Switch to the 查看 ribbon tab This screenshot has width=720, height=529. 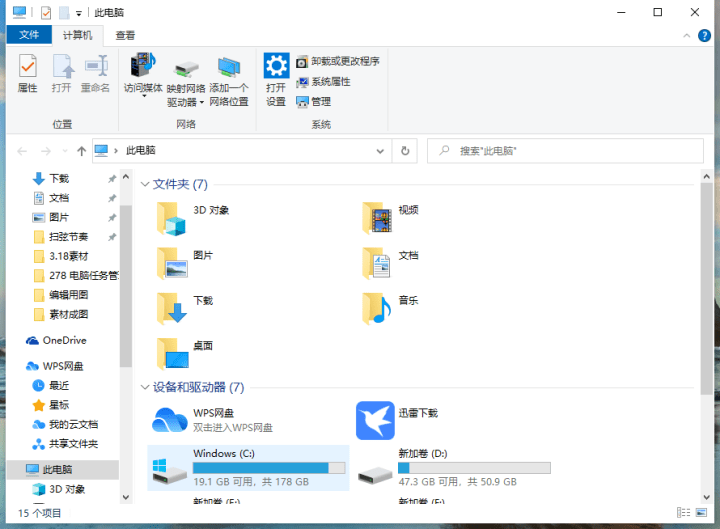click(125, 35)
